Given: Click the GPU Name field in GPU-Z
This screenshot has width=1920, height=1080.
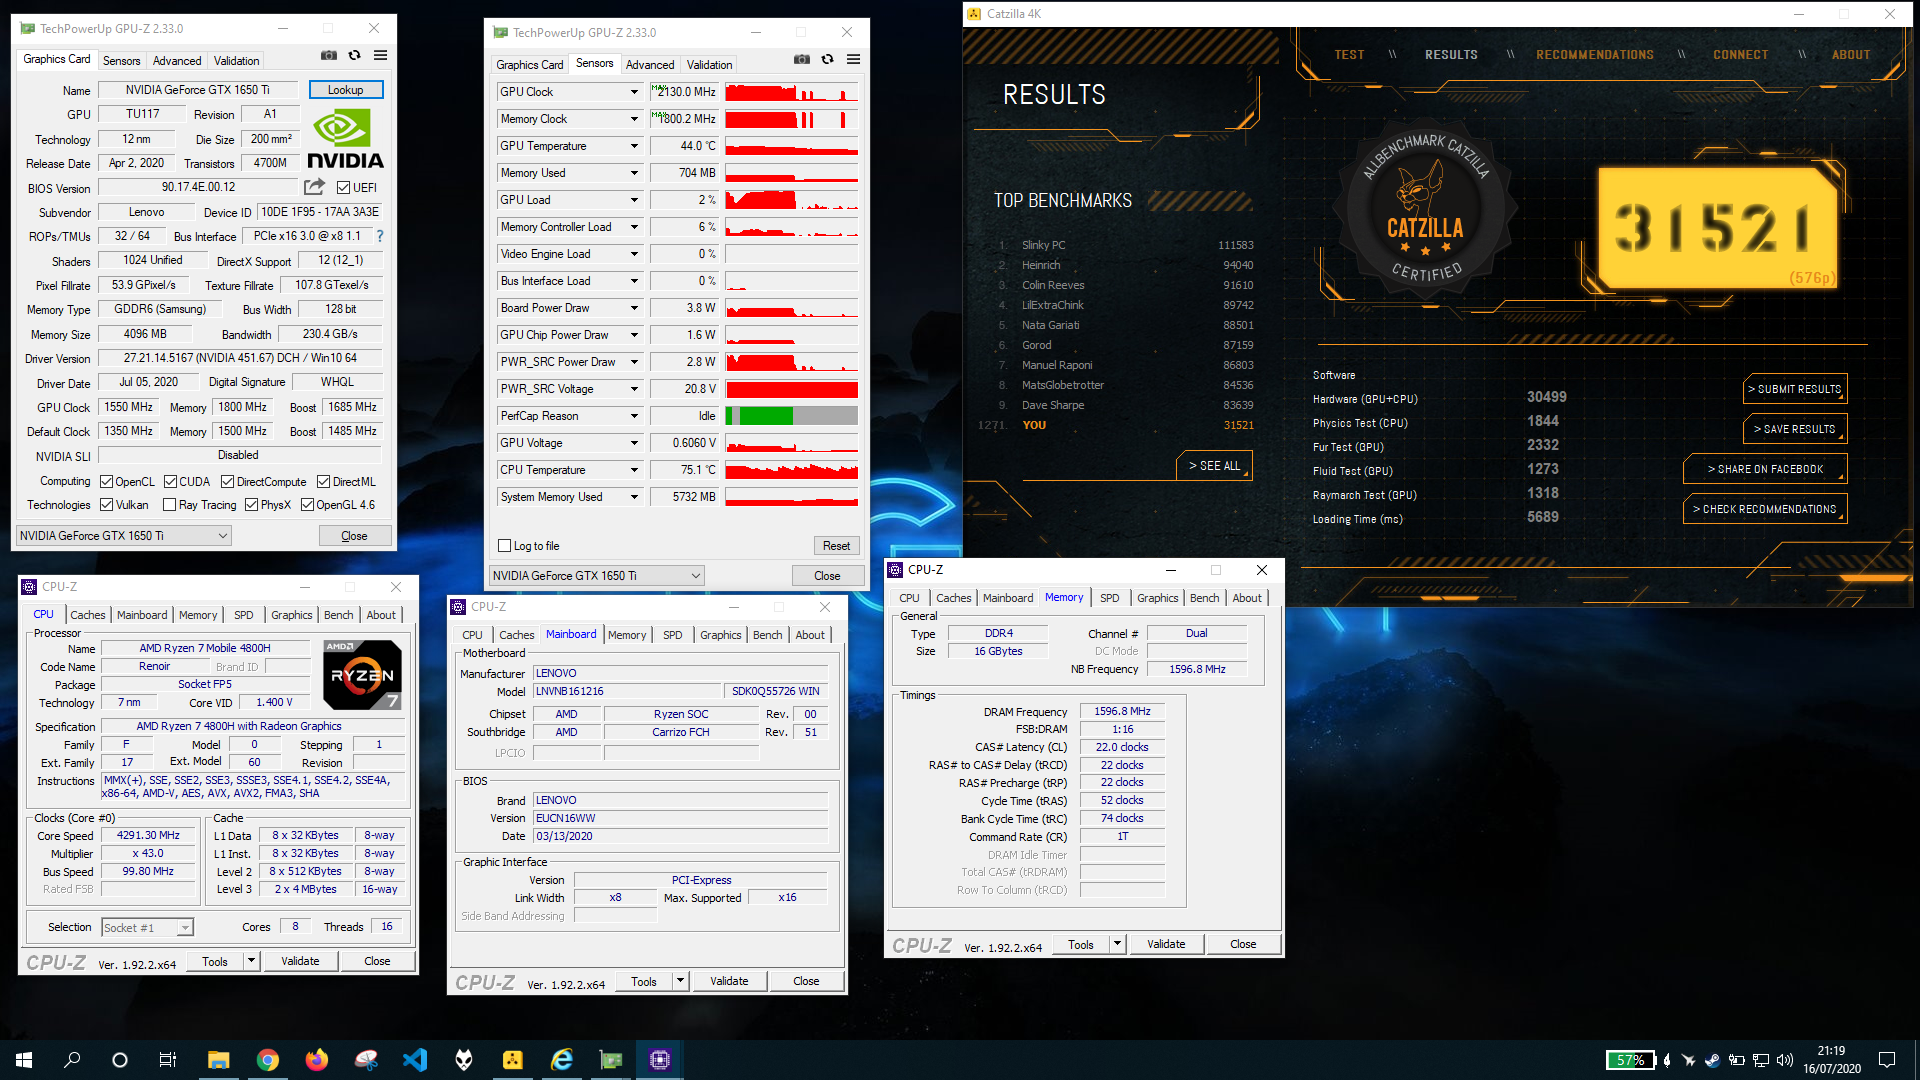Looking at the screenshot, I should point(198,90).
